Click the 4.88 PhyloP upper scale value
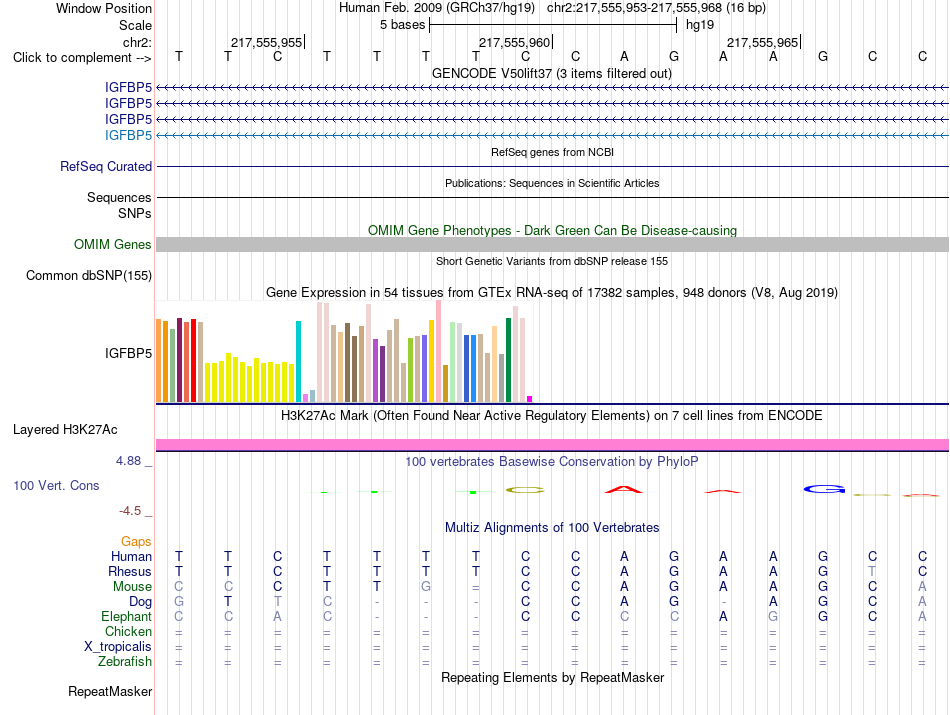Screen dimensions: 950x715 pyautogui.click(x=128, y=461)
